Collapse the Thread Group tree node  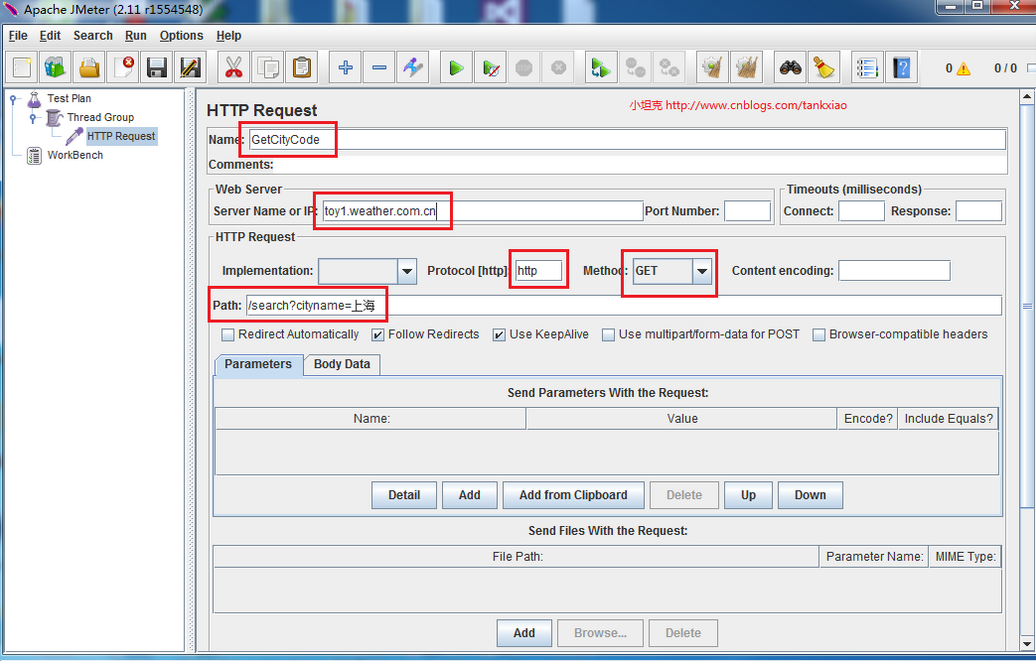[x=33, y=117]
